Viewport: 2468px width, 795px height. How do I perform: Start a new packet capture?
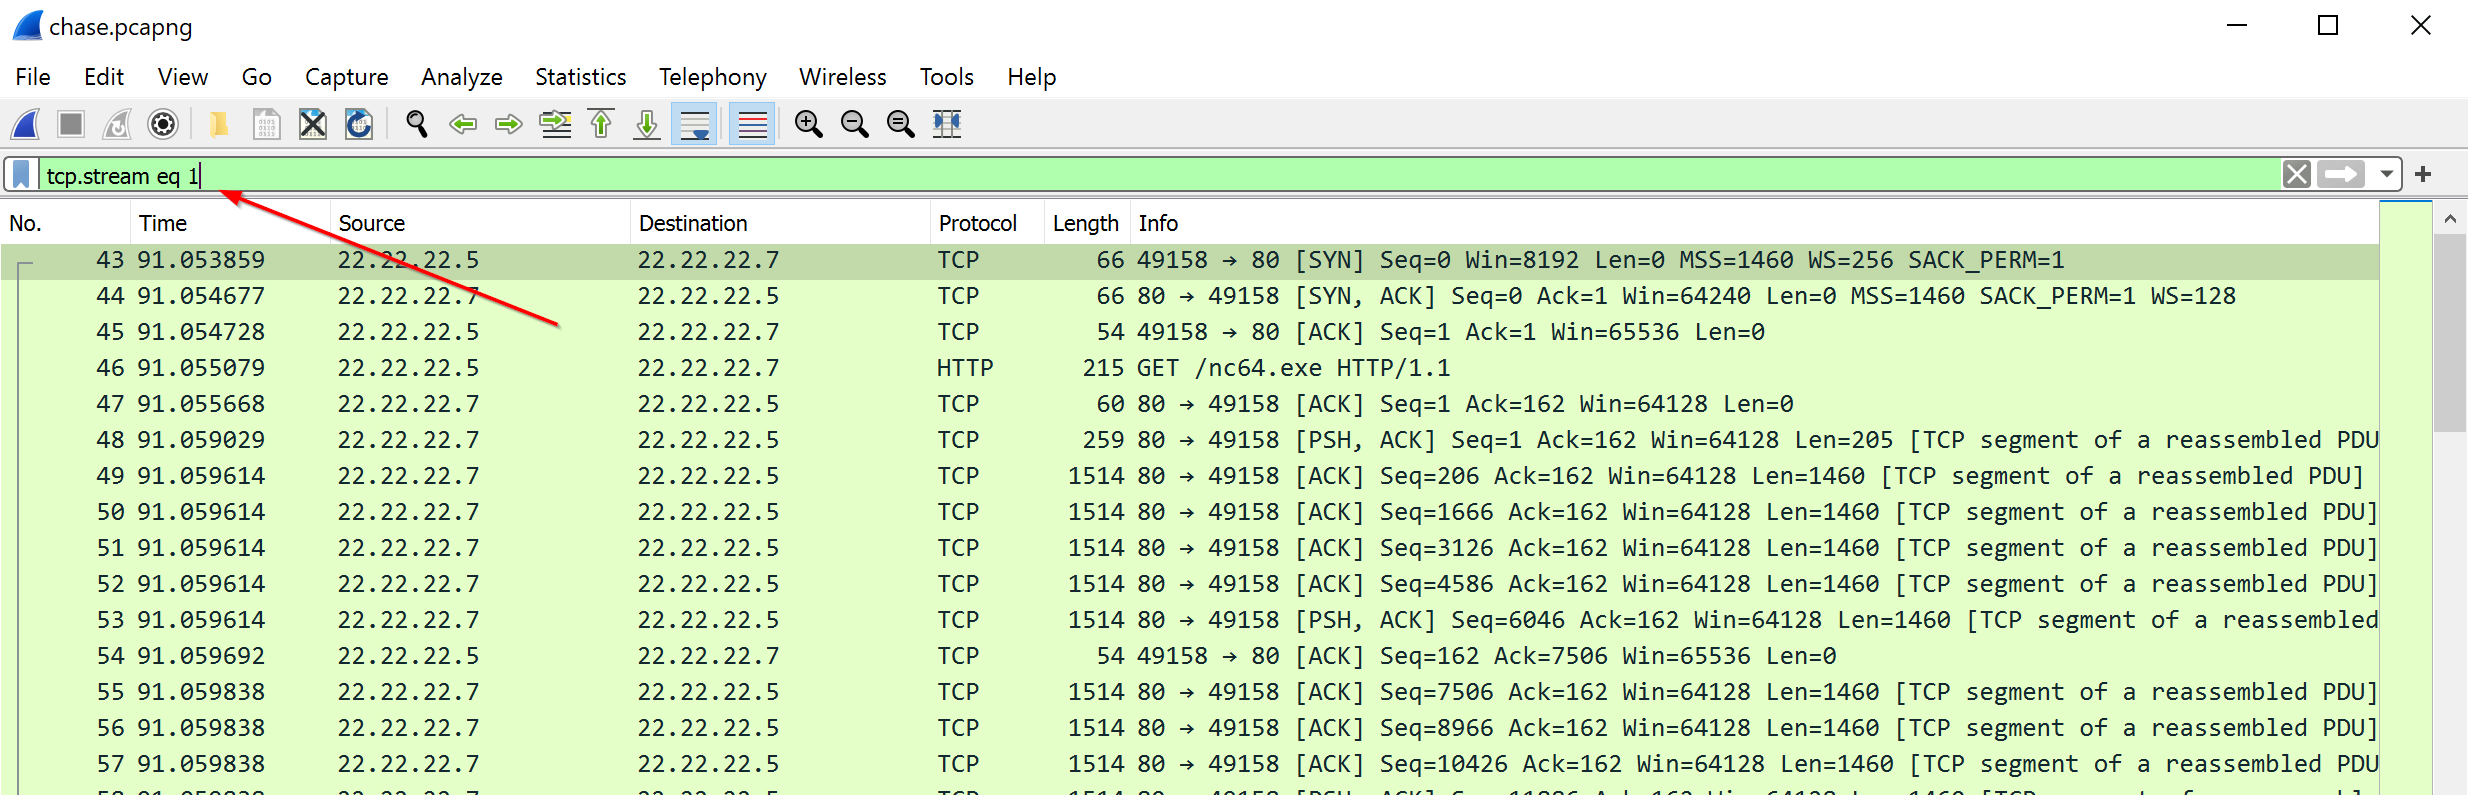click(x=25, y=124)
